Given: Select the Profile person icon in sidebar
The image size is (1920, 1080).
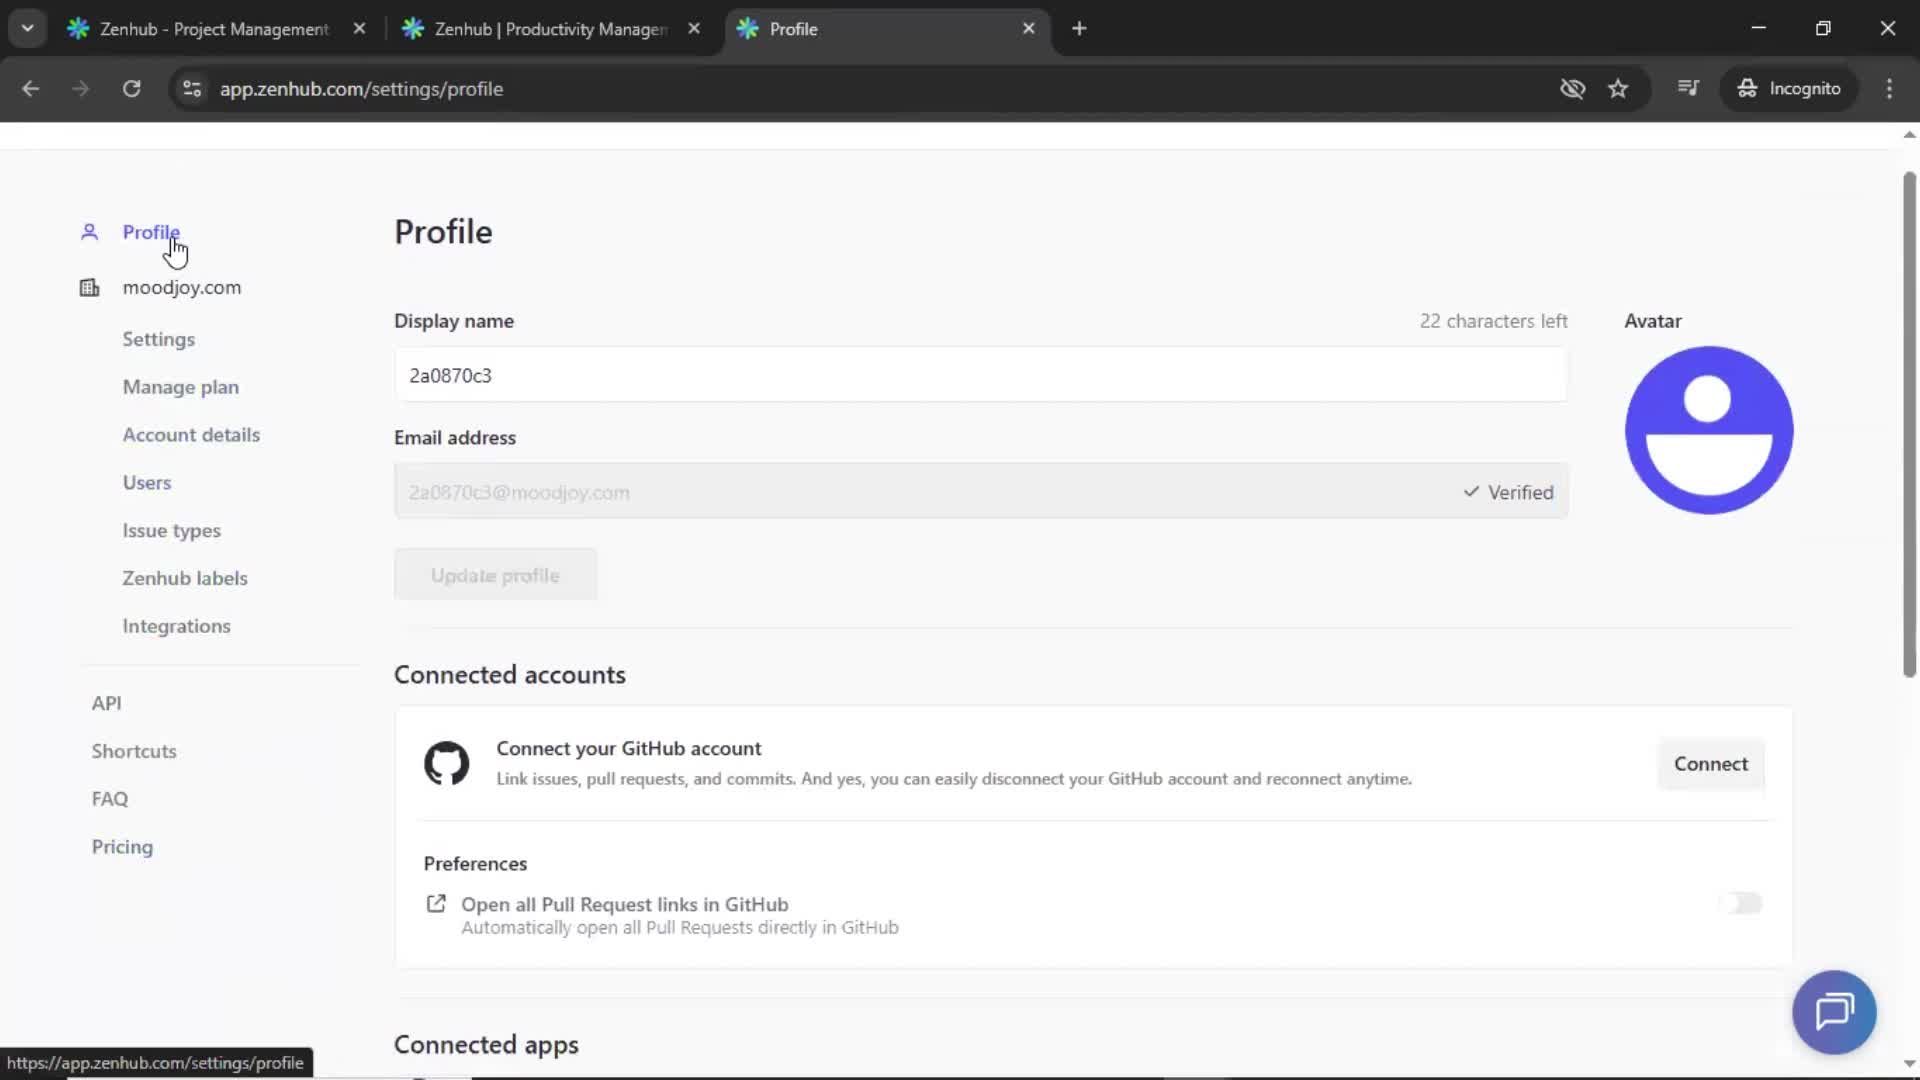Looking at the screenshot, I should (x=89, y=231).
